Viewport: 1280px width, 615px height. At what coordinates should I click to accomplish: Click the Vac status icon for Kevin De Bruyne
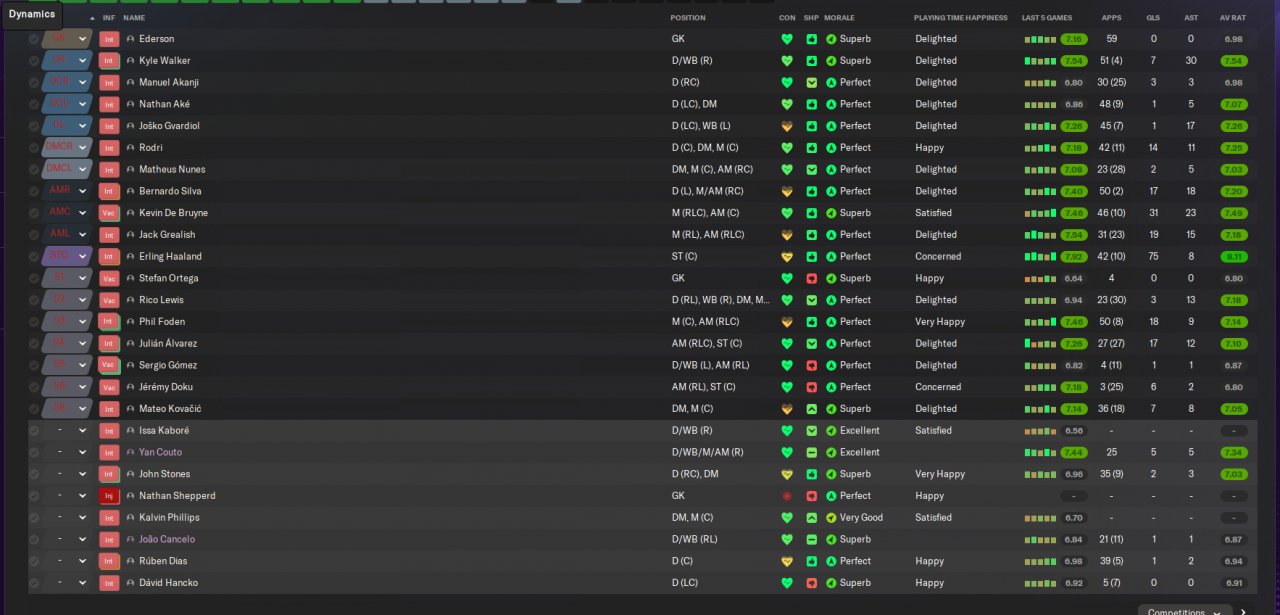coord(109,213)
